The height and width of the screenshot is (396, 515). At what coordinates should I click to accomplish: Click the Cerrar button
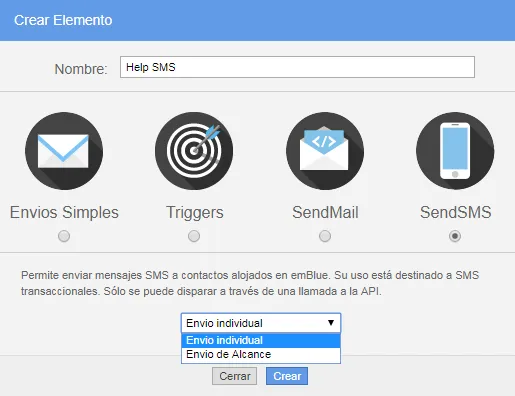[235, 376]
